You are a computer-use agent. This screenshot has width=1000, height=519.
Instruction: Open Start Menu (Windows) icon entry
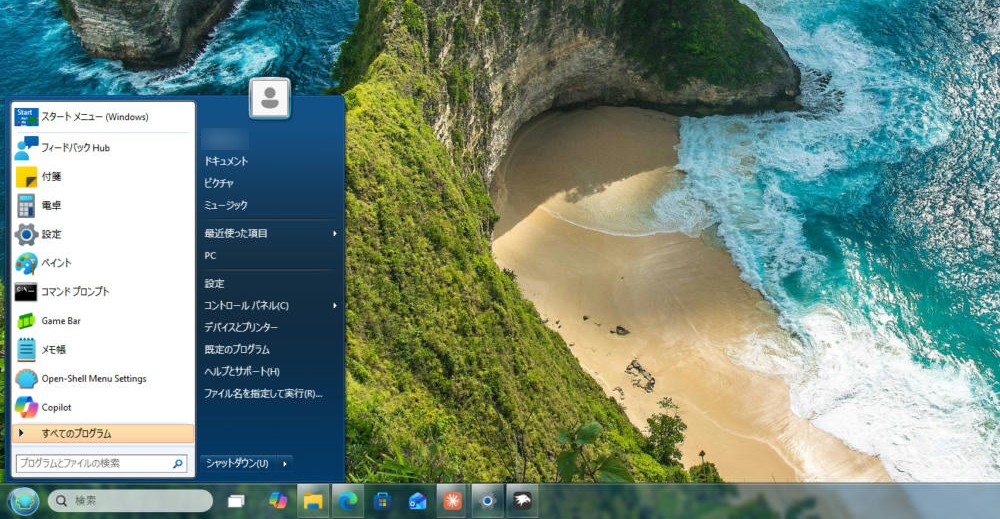click(x=26, y=117)
